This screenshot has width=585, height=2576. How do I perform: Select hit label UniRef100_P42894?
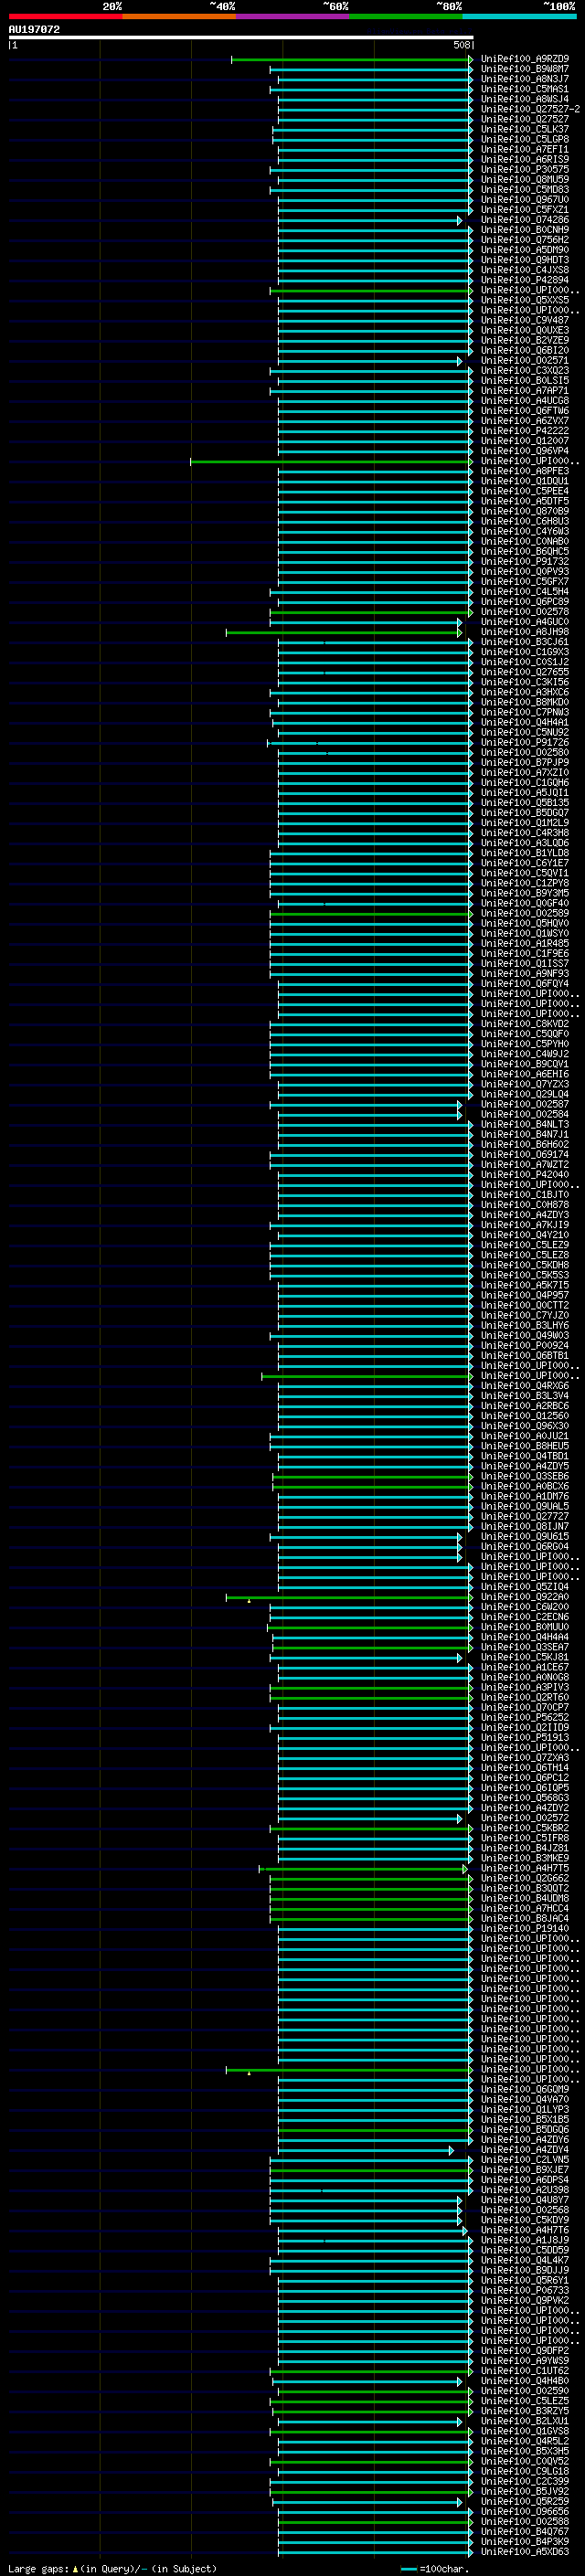(x=524, y=280)
